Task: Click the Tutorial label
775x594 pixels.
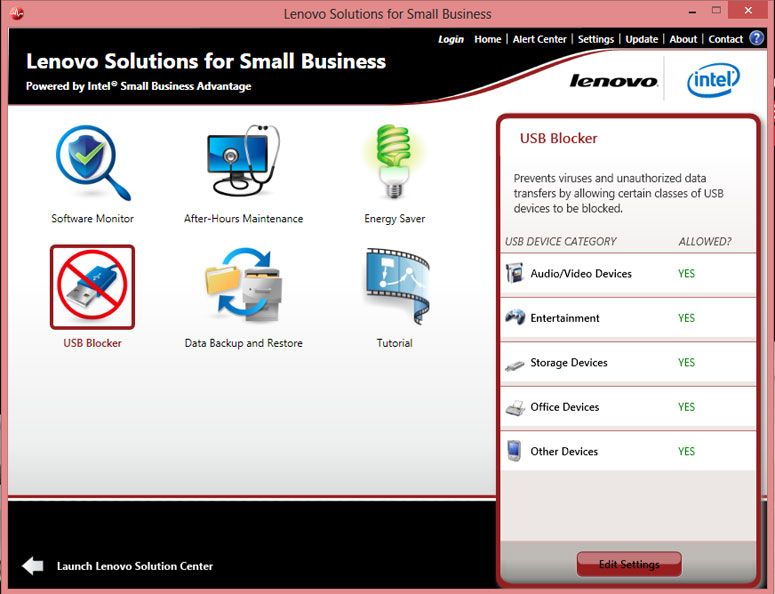Action: click(394, 343)
